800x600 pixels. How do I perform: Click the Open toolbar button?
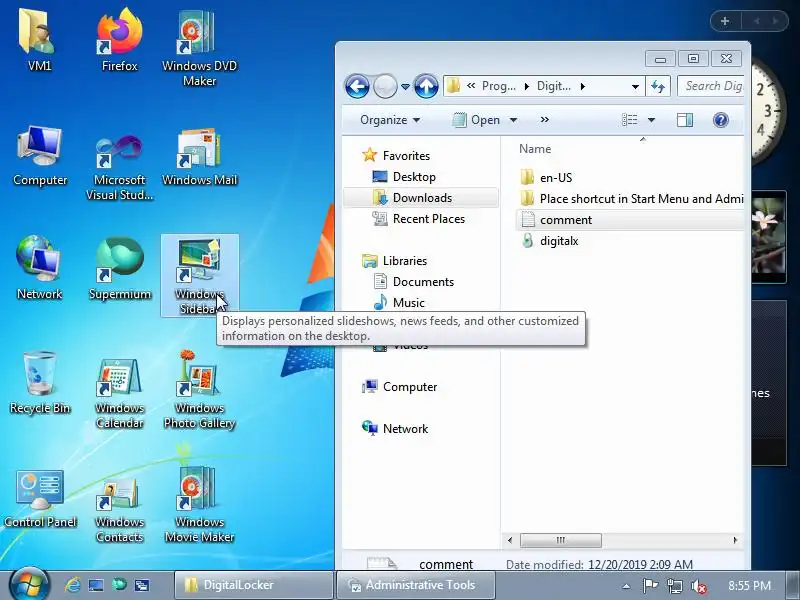pyautogui.click(x=476, y=120)
